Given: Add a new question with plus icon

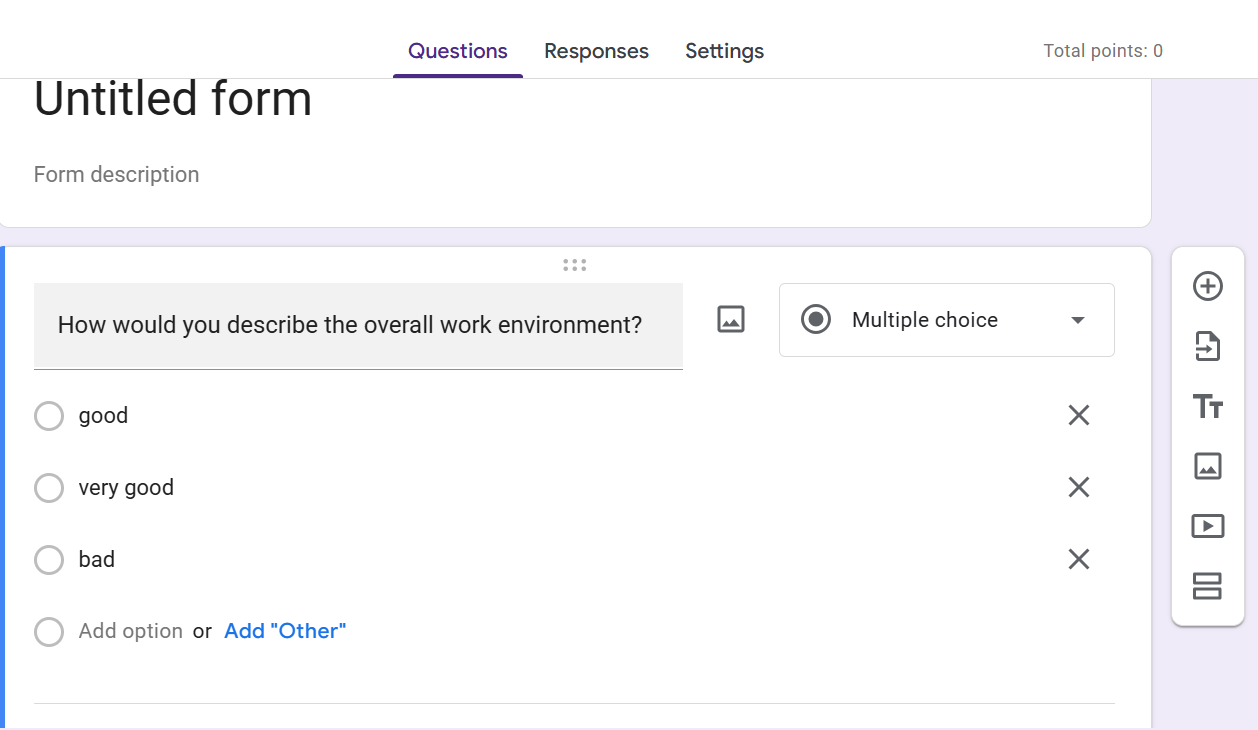Looking at the screenshot, I should [x=1208, y=286].
